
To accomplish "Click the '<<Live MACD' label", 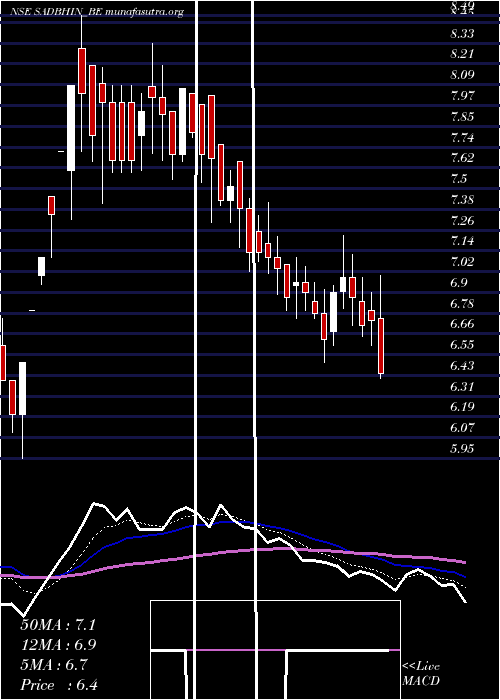I will click(421, 674).
